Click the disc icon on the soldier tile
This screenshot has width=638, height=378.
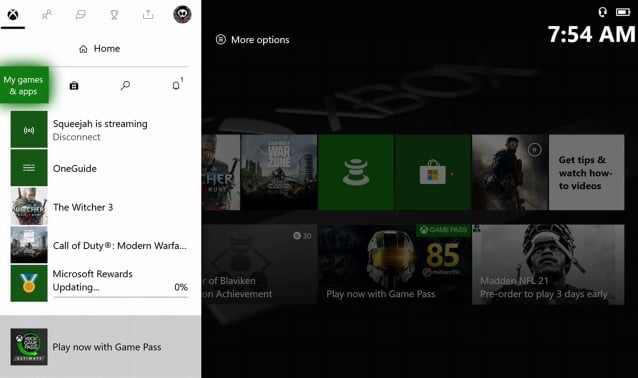coord(534,150)
